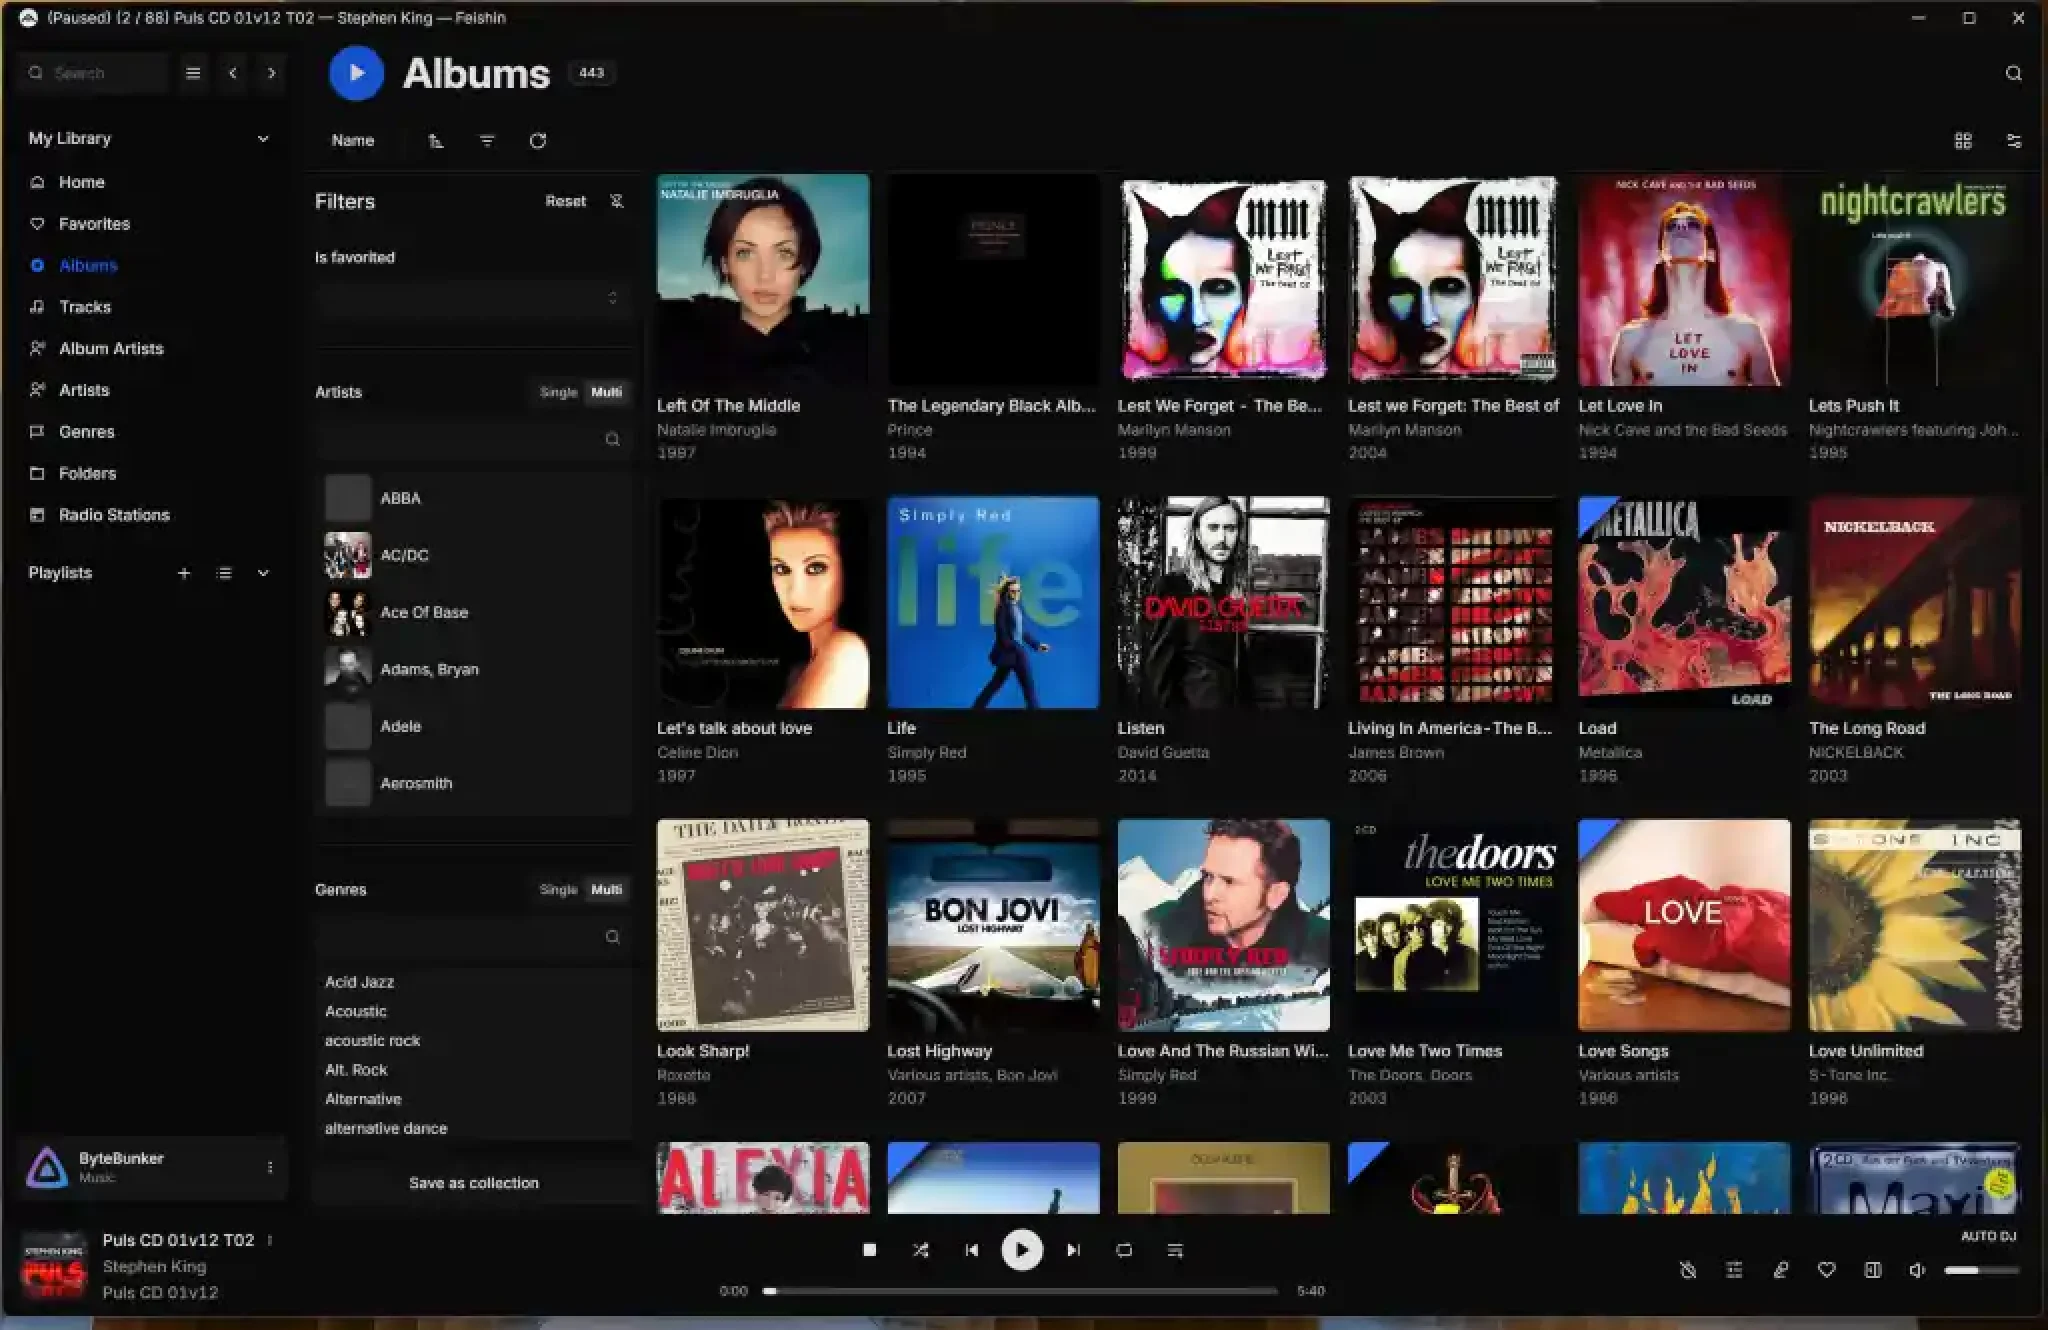The width and height of the screenshot is (2048, 1330).
Task: Select Multi mode for the Genres filter
Action: pos(606,889)
